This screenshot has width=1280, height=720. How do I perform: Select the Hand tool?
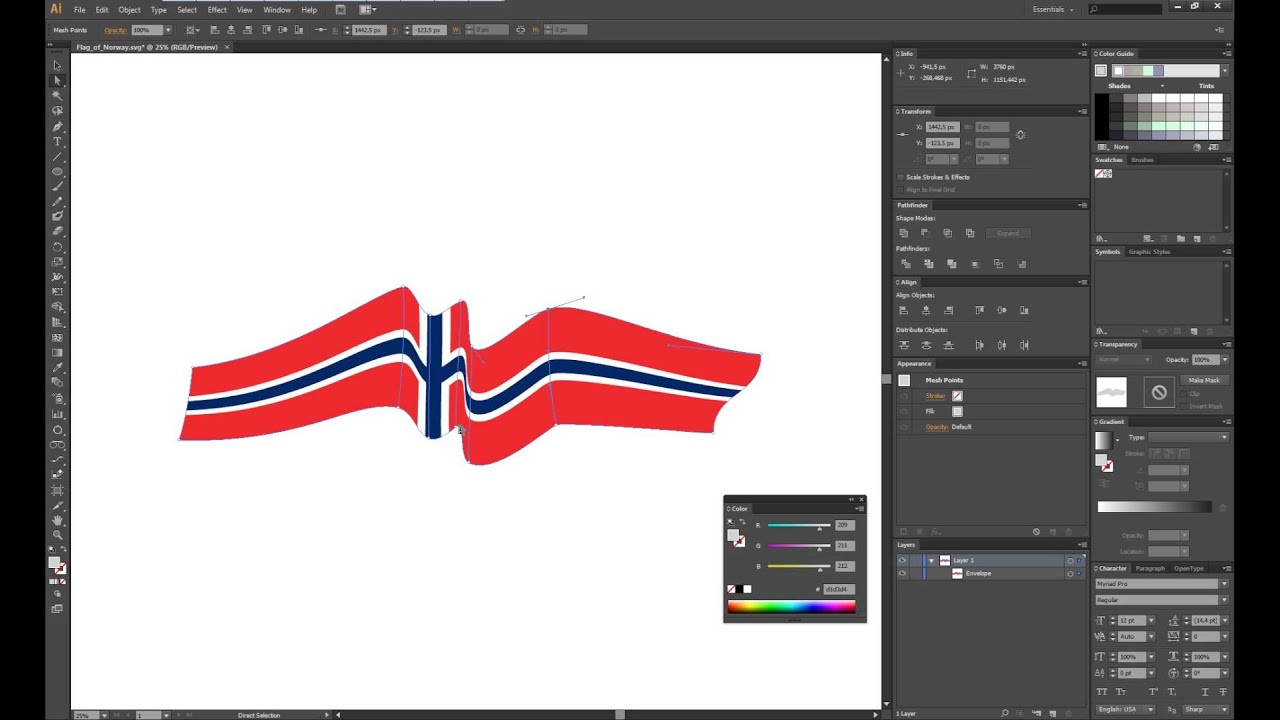point(57,520)
